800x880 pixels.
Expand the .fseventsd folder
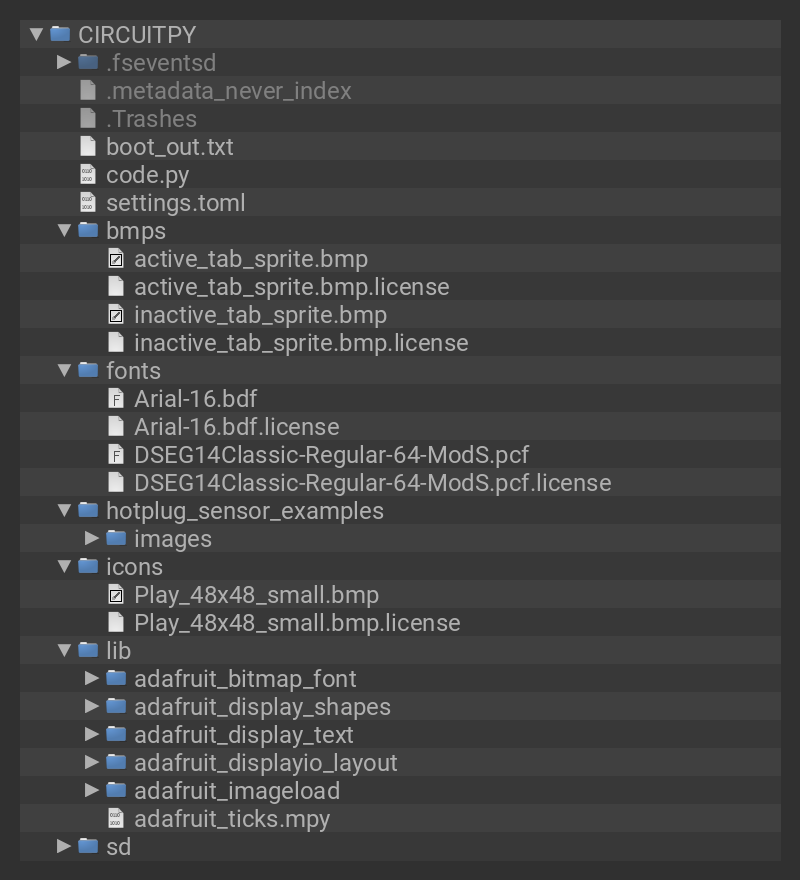point(65,63)
